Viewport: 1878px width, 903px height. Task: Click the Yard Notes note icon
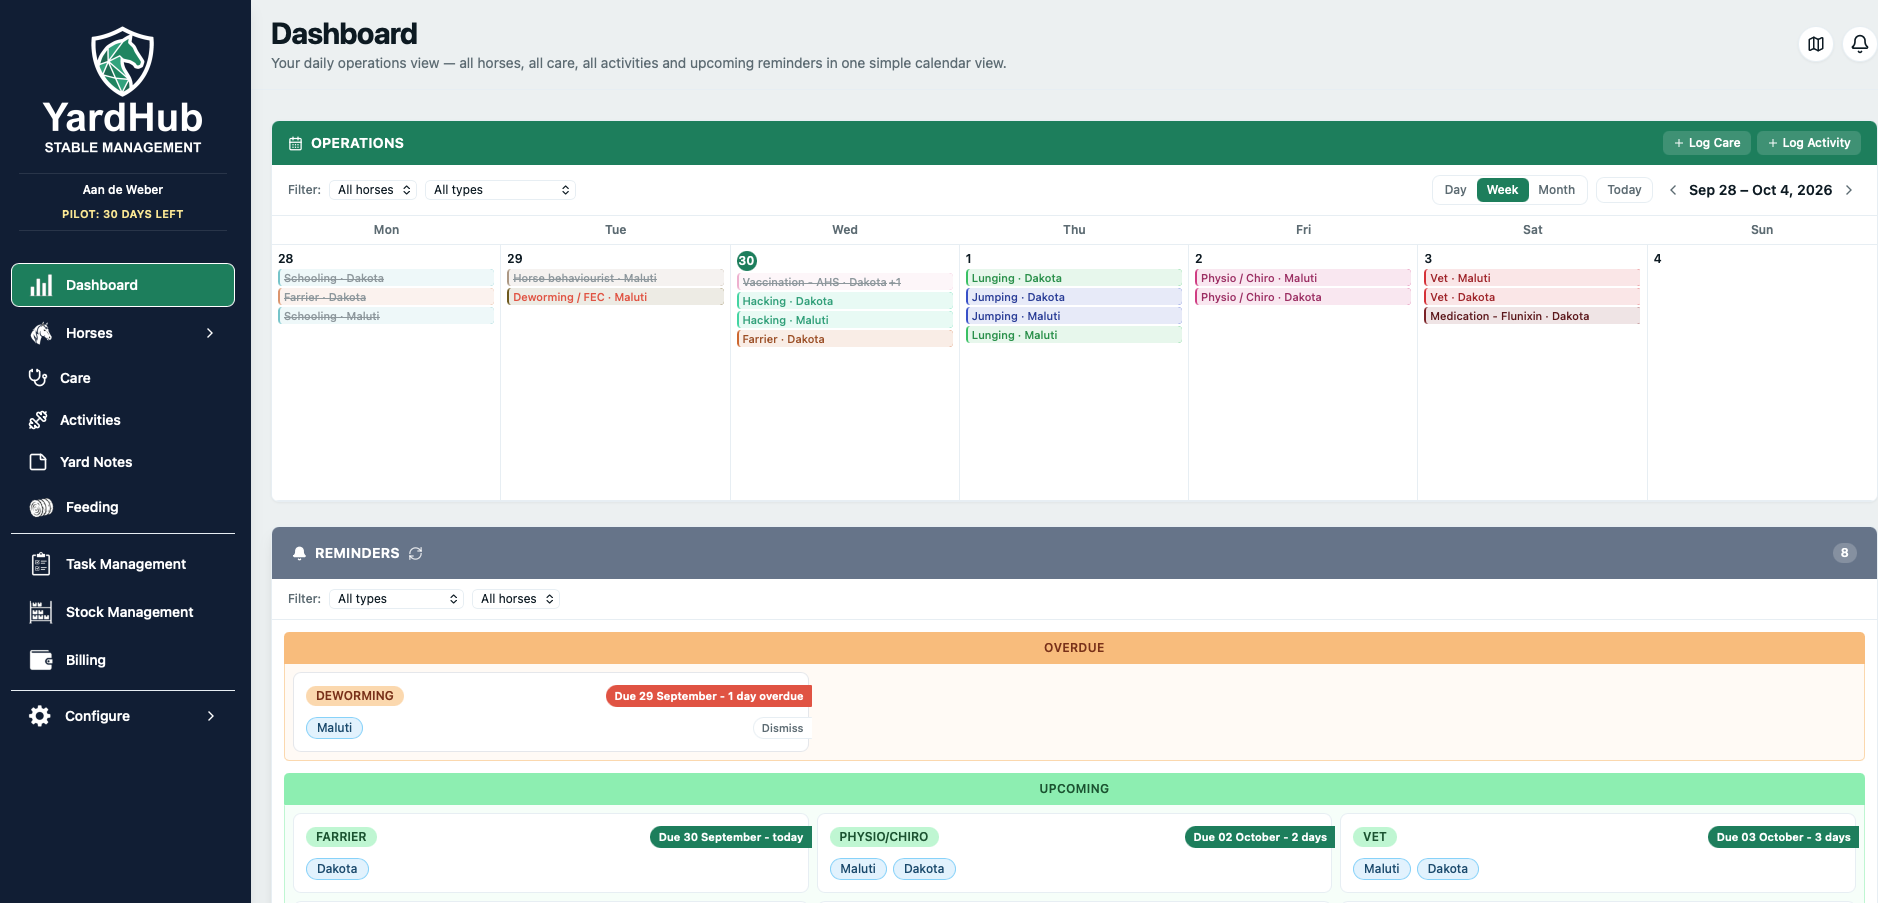pyautogui.click(x=38, y=462)
